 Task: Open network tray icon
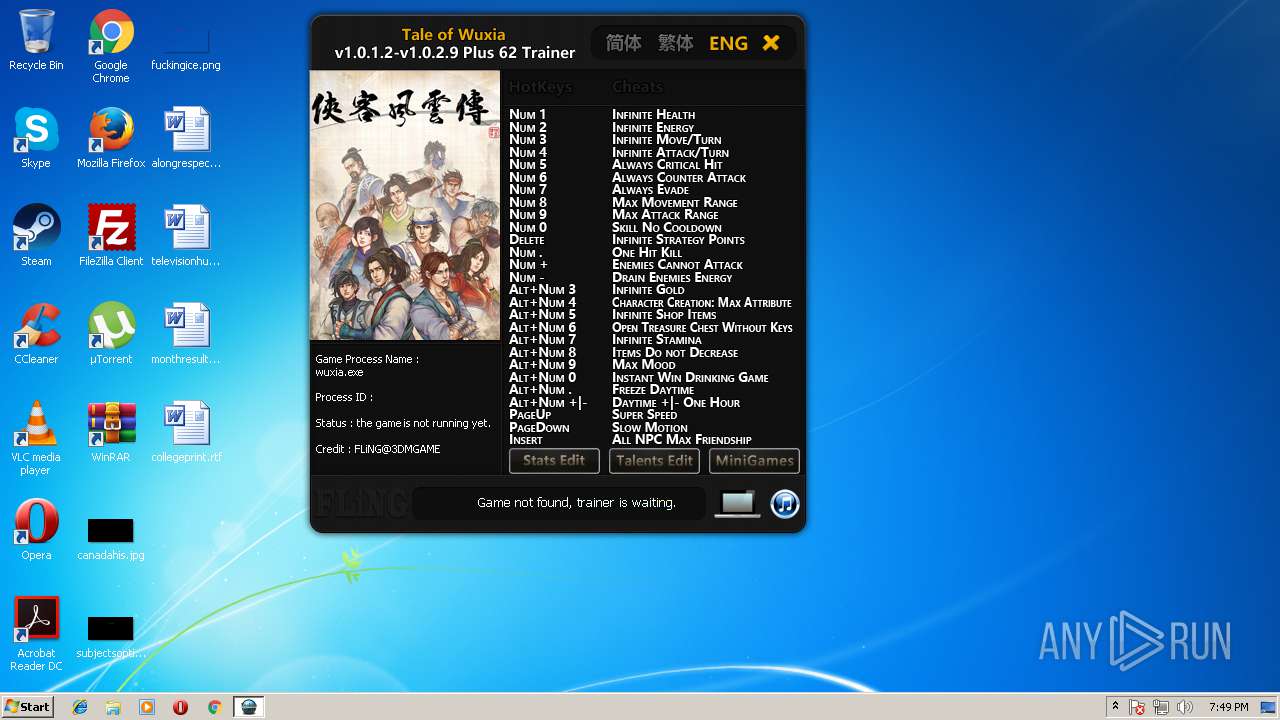coord(1161,708)
